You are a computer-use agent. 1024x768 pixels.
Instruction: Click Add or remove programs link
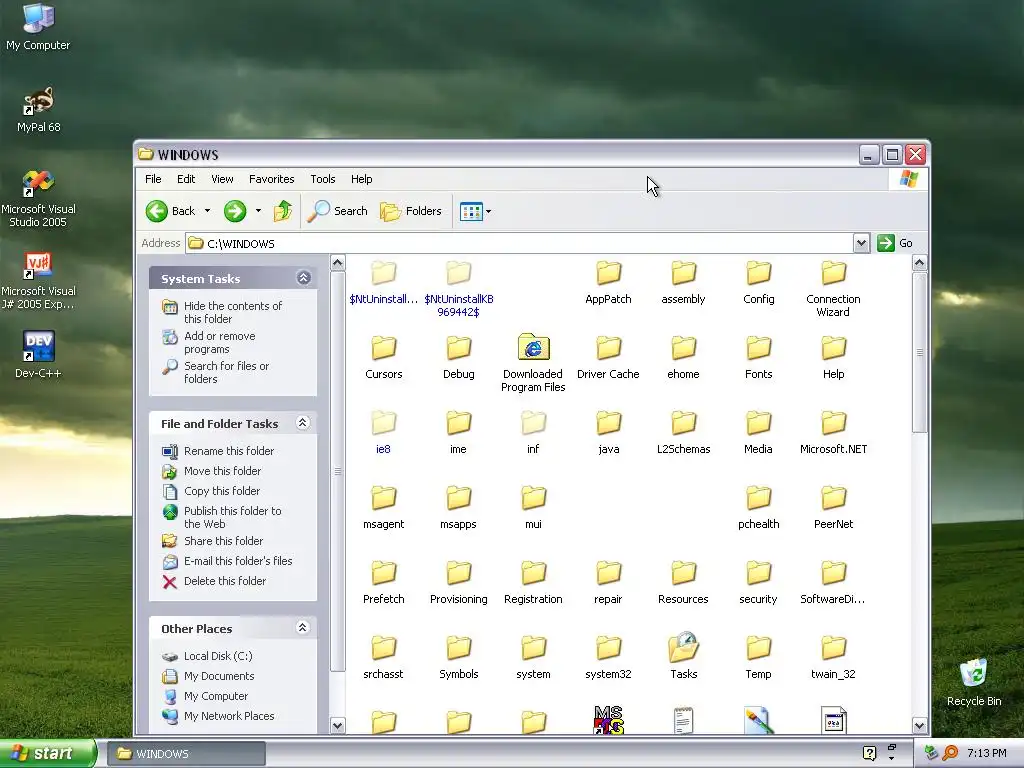210,342
